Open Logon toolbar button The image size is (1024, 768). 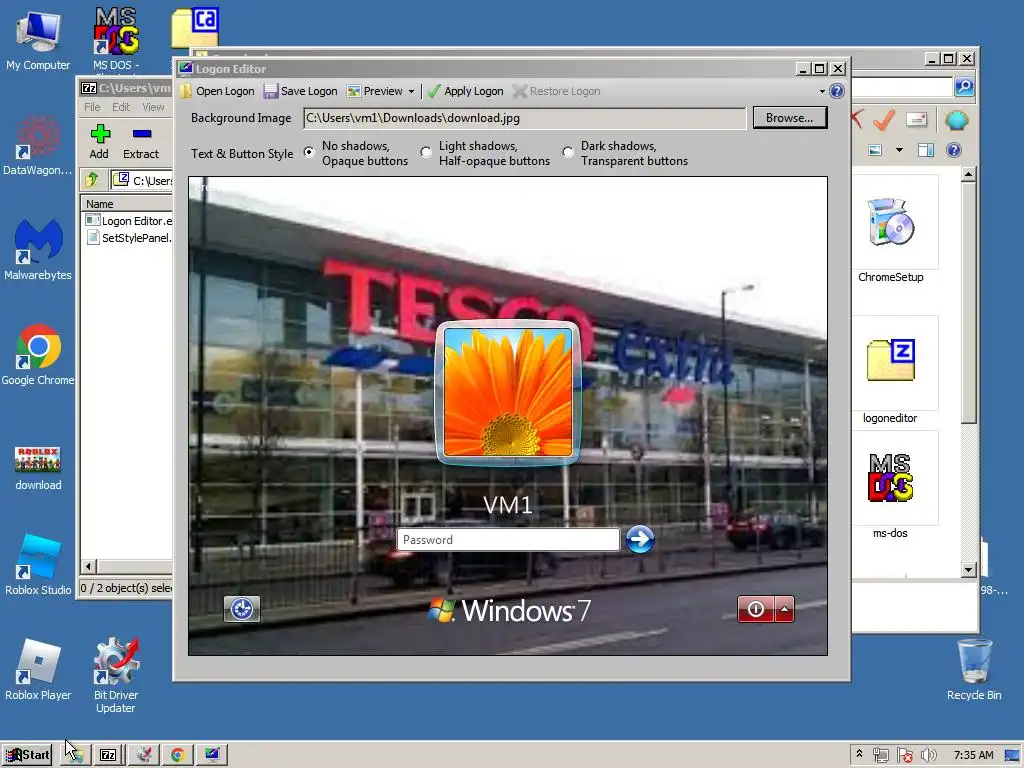tap(218, 91)
